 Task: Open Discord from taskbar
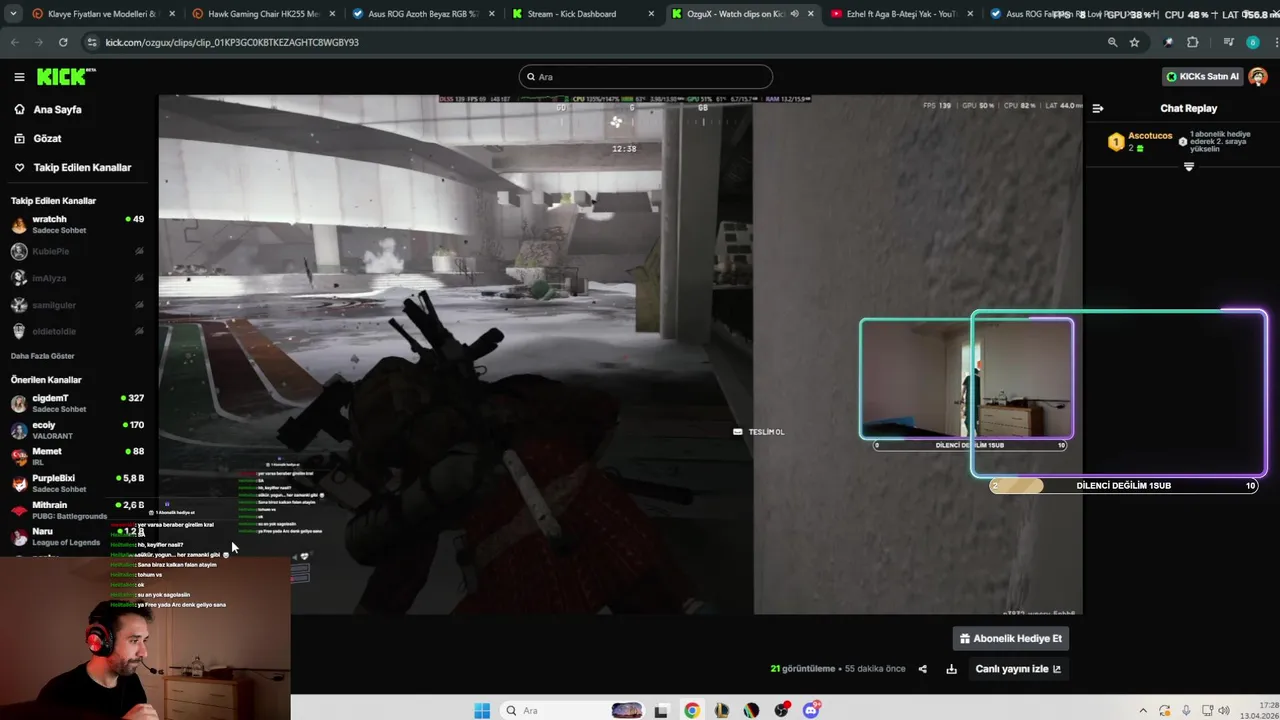point(811,710)
